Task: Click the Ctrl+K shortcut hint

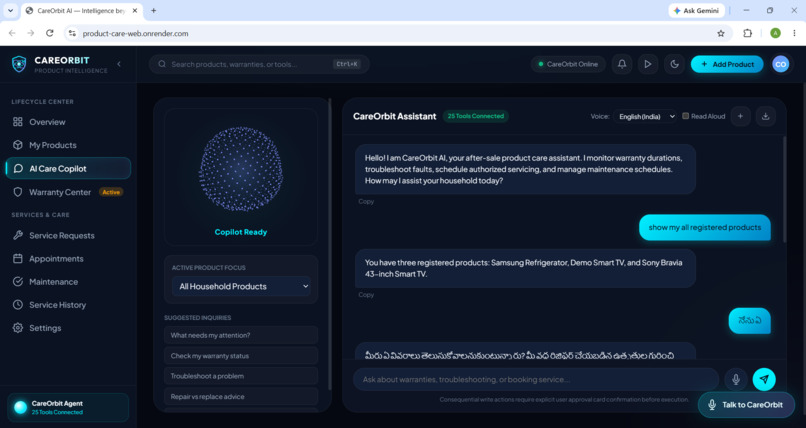Action: point(347,64)
